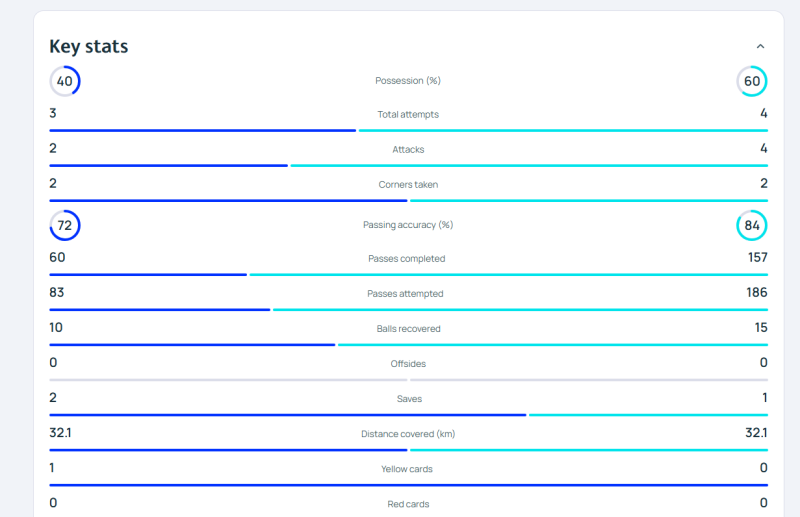This screenshot has height=517, width=800.
Task: Select the Corners taken label
Action: pyautogui.click(x=408, y=184)
